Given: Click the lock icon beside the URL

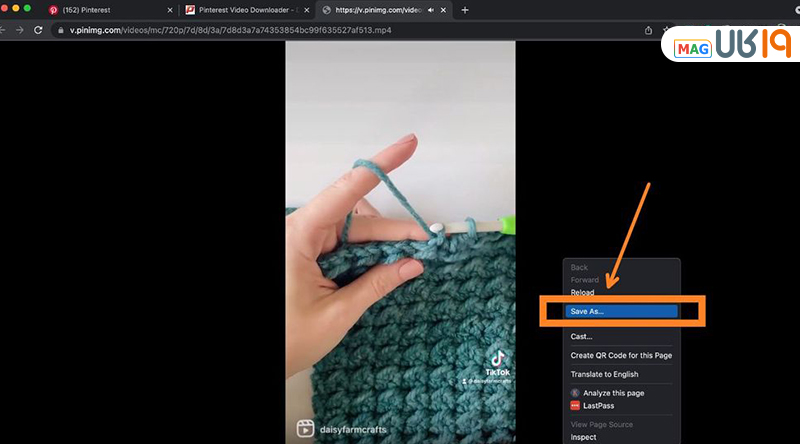Looking at the screenshot, I should pos(61,30).
